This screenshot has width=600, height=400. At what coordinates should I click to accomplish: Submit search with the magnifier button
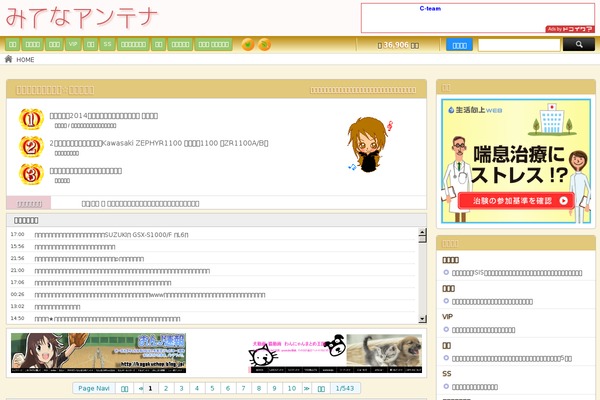[x=579, y=45]
